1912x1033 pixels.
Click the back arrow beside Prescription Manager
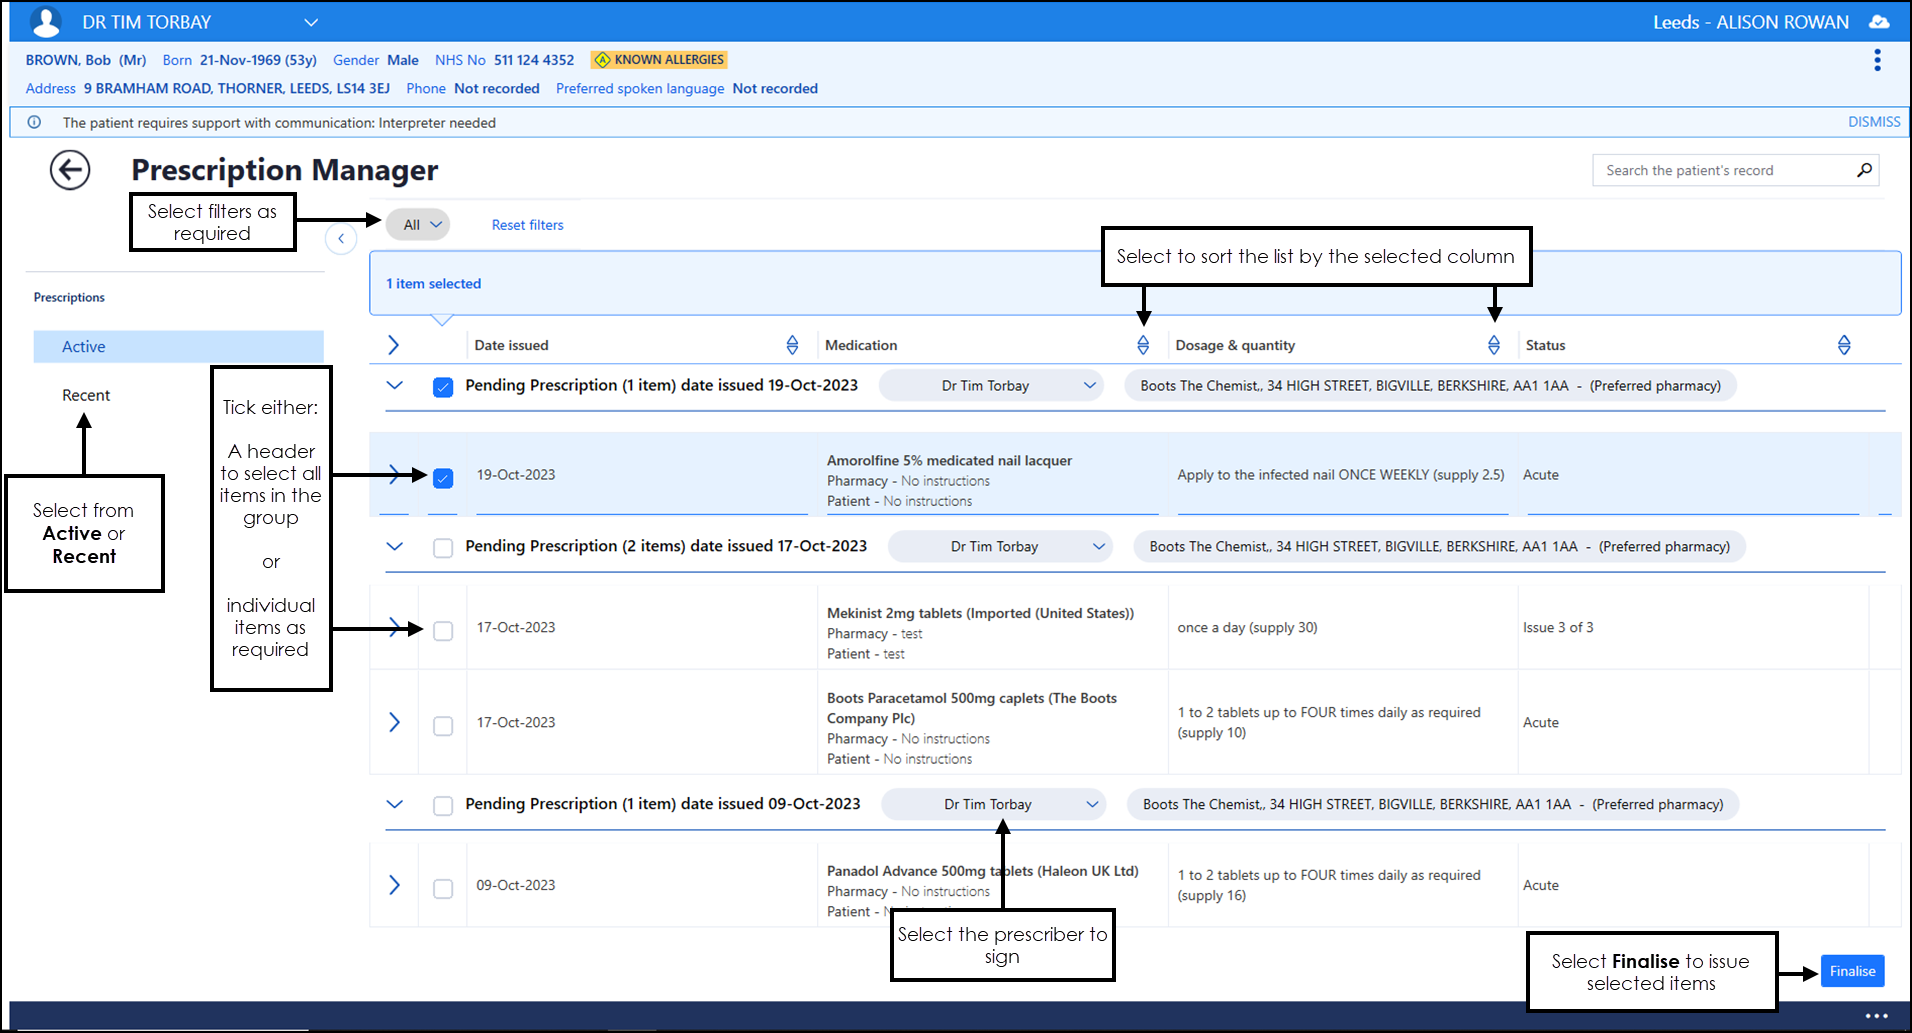click(x=70, y=170)
